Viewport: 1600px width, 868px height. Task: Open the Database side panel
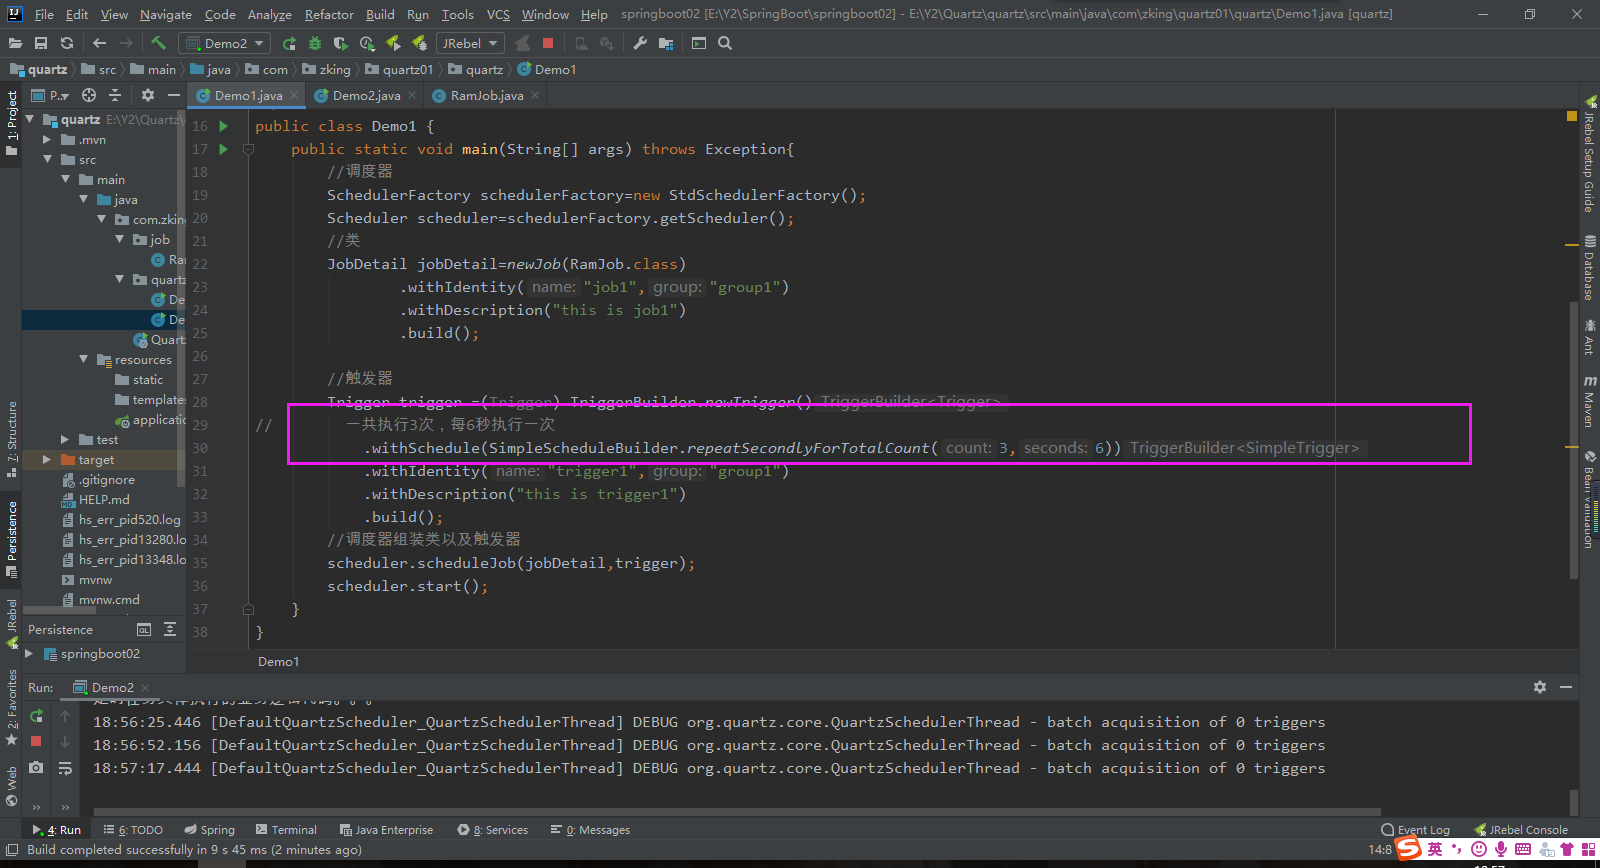1589,268
